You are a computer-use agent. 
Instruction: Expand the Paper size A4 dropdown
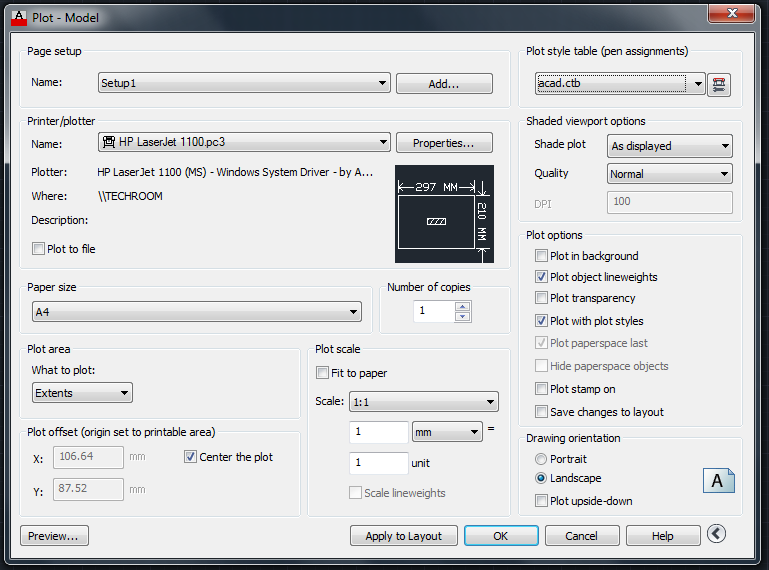(x=197, y=312)
